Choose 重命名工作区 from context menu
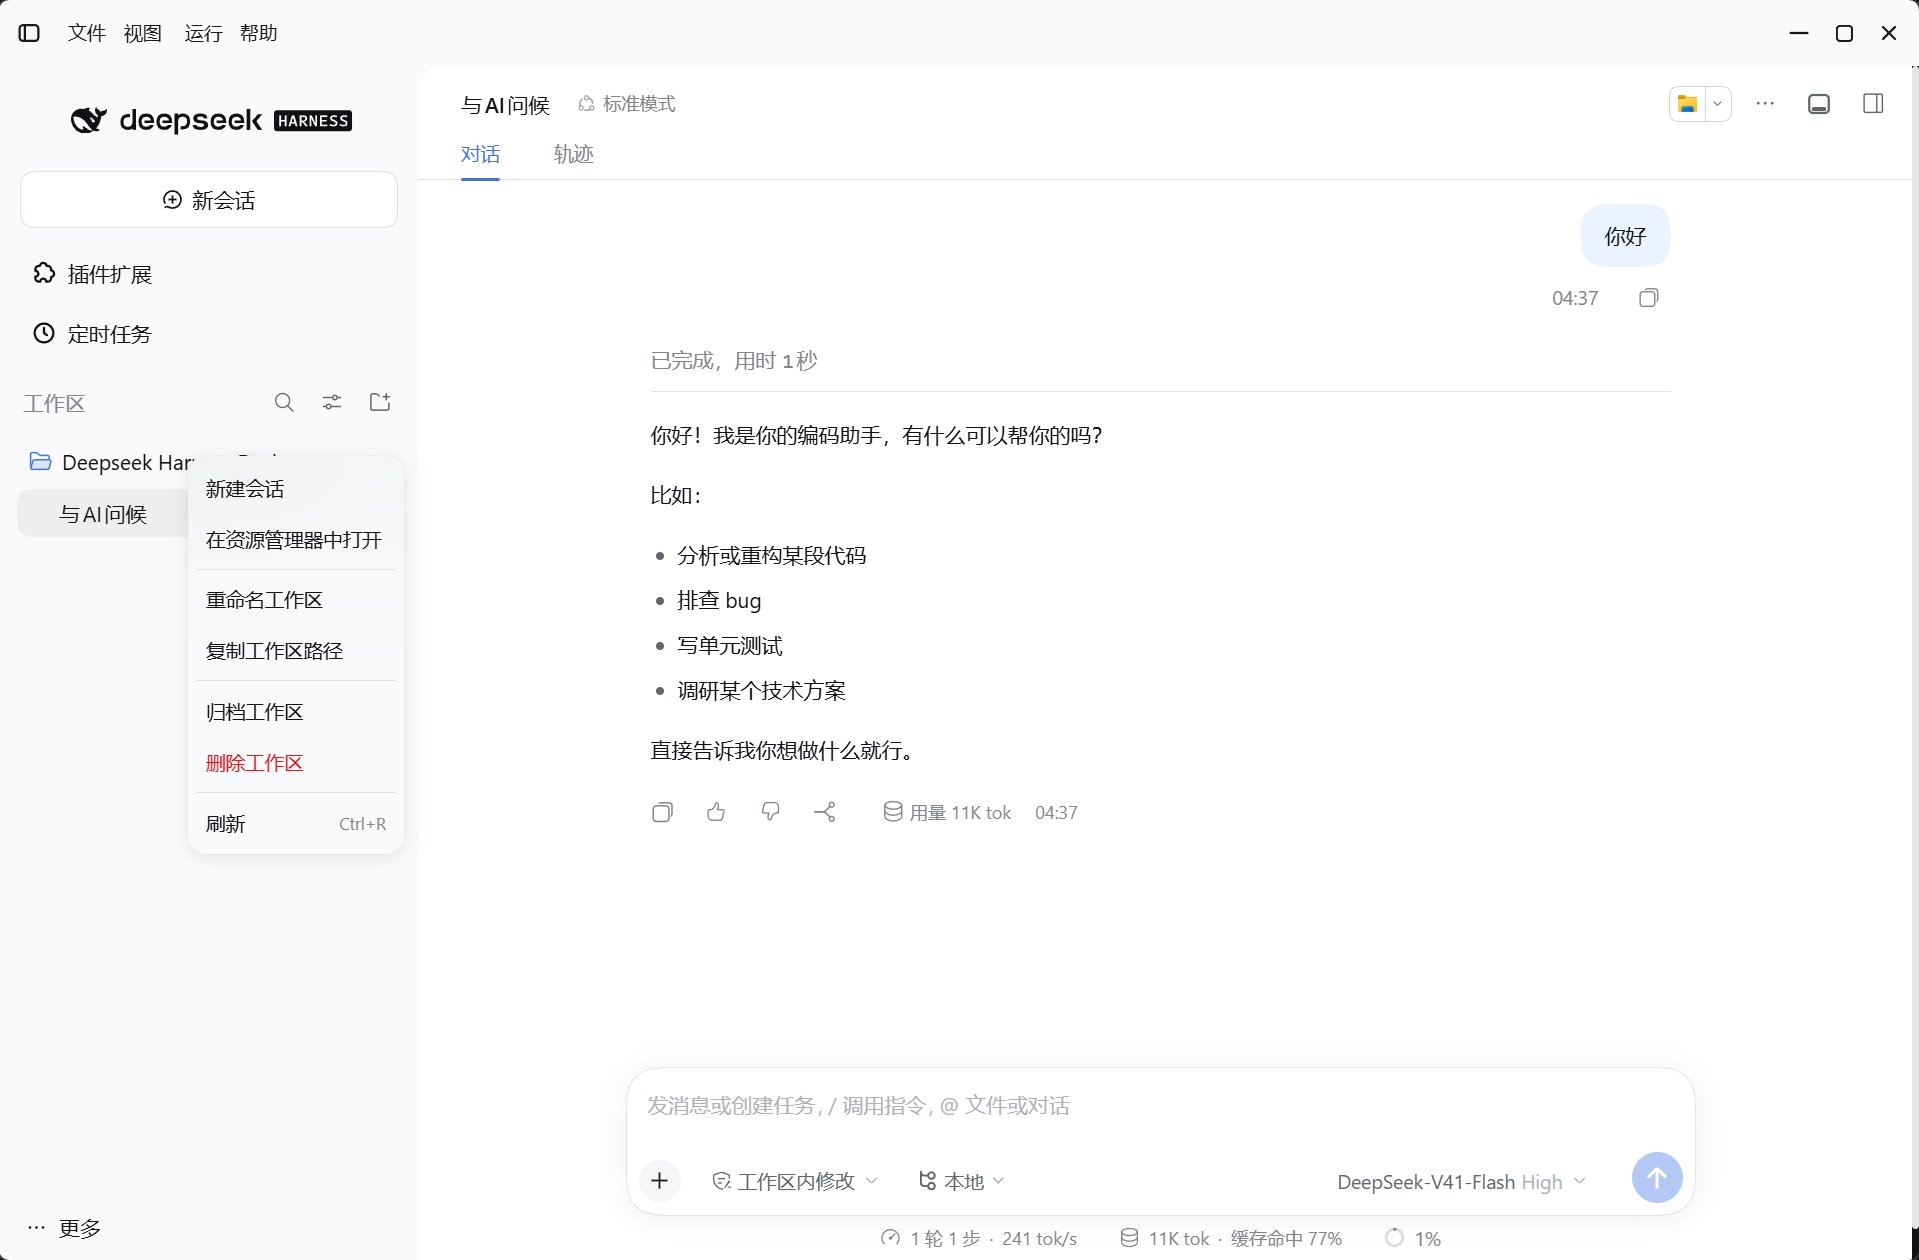Image resolution: width=1919 pixels, height=1260 pixels. 296,600
